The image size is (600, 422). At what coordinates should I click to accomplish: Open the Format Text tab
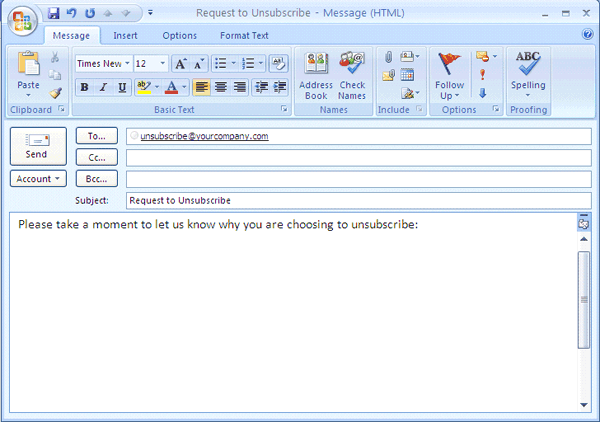(244, 35)
